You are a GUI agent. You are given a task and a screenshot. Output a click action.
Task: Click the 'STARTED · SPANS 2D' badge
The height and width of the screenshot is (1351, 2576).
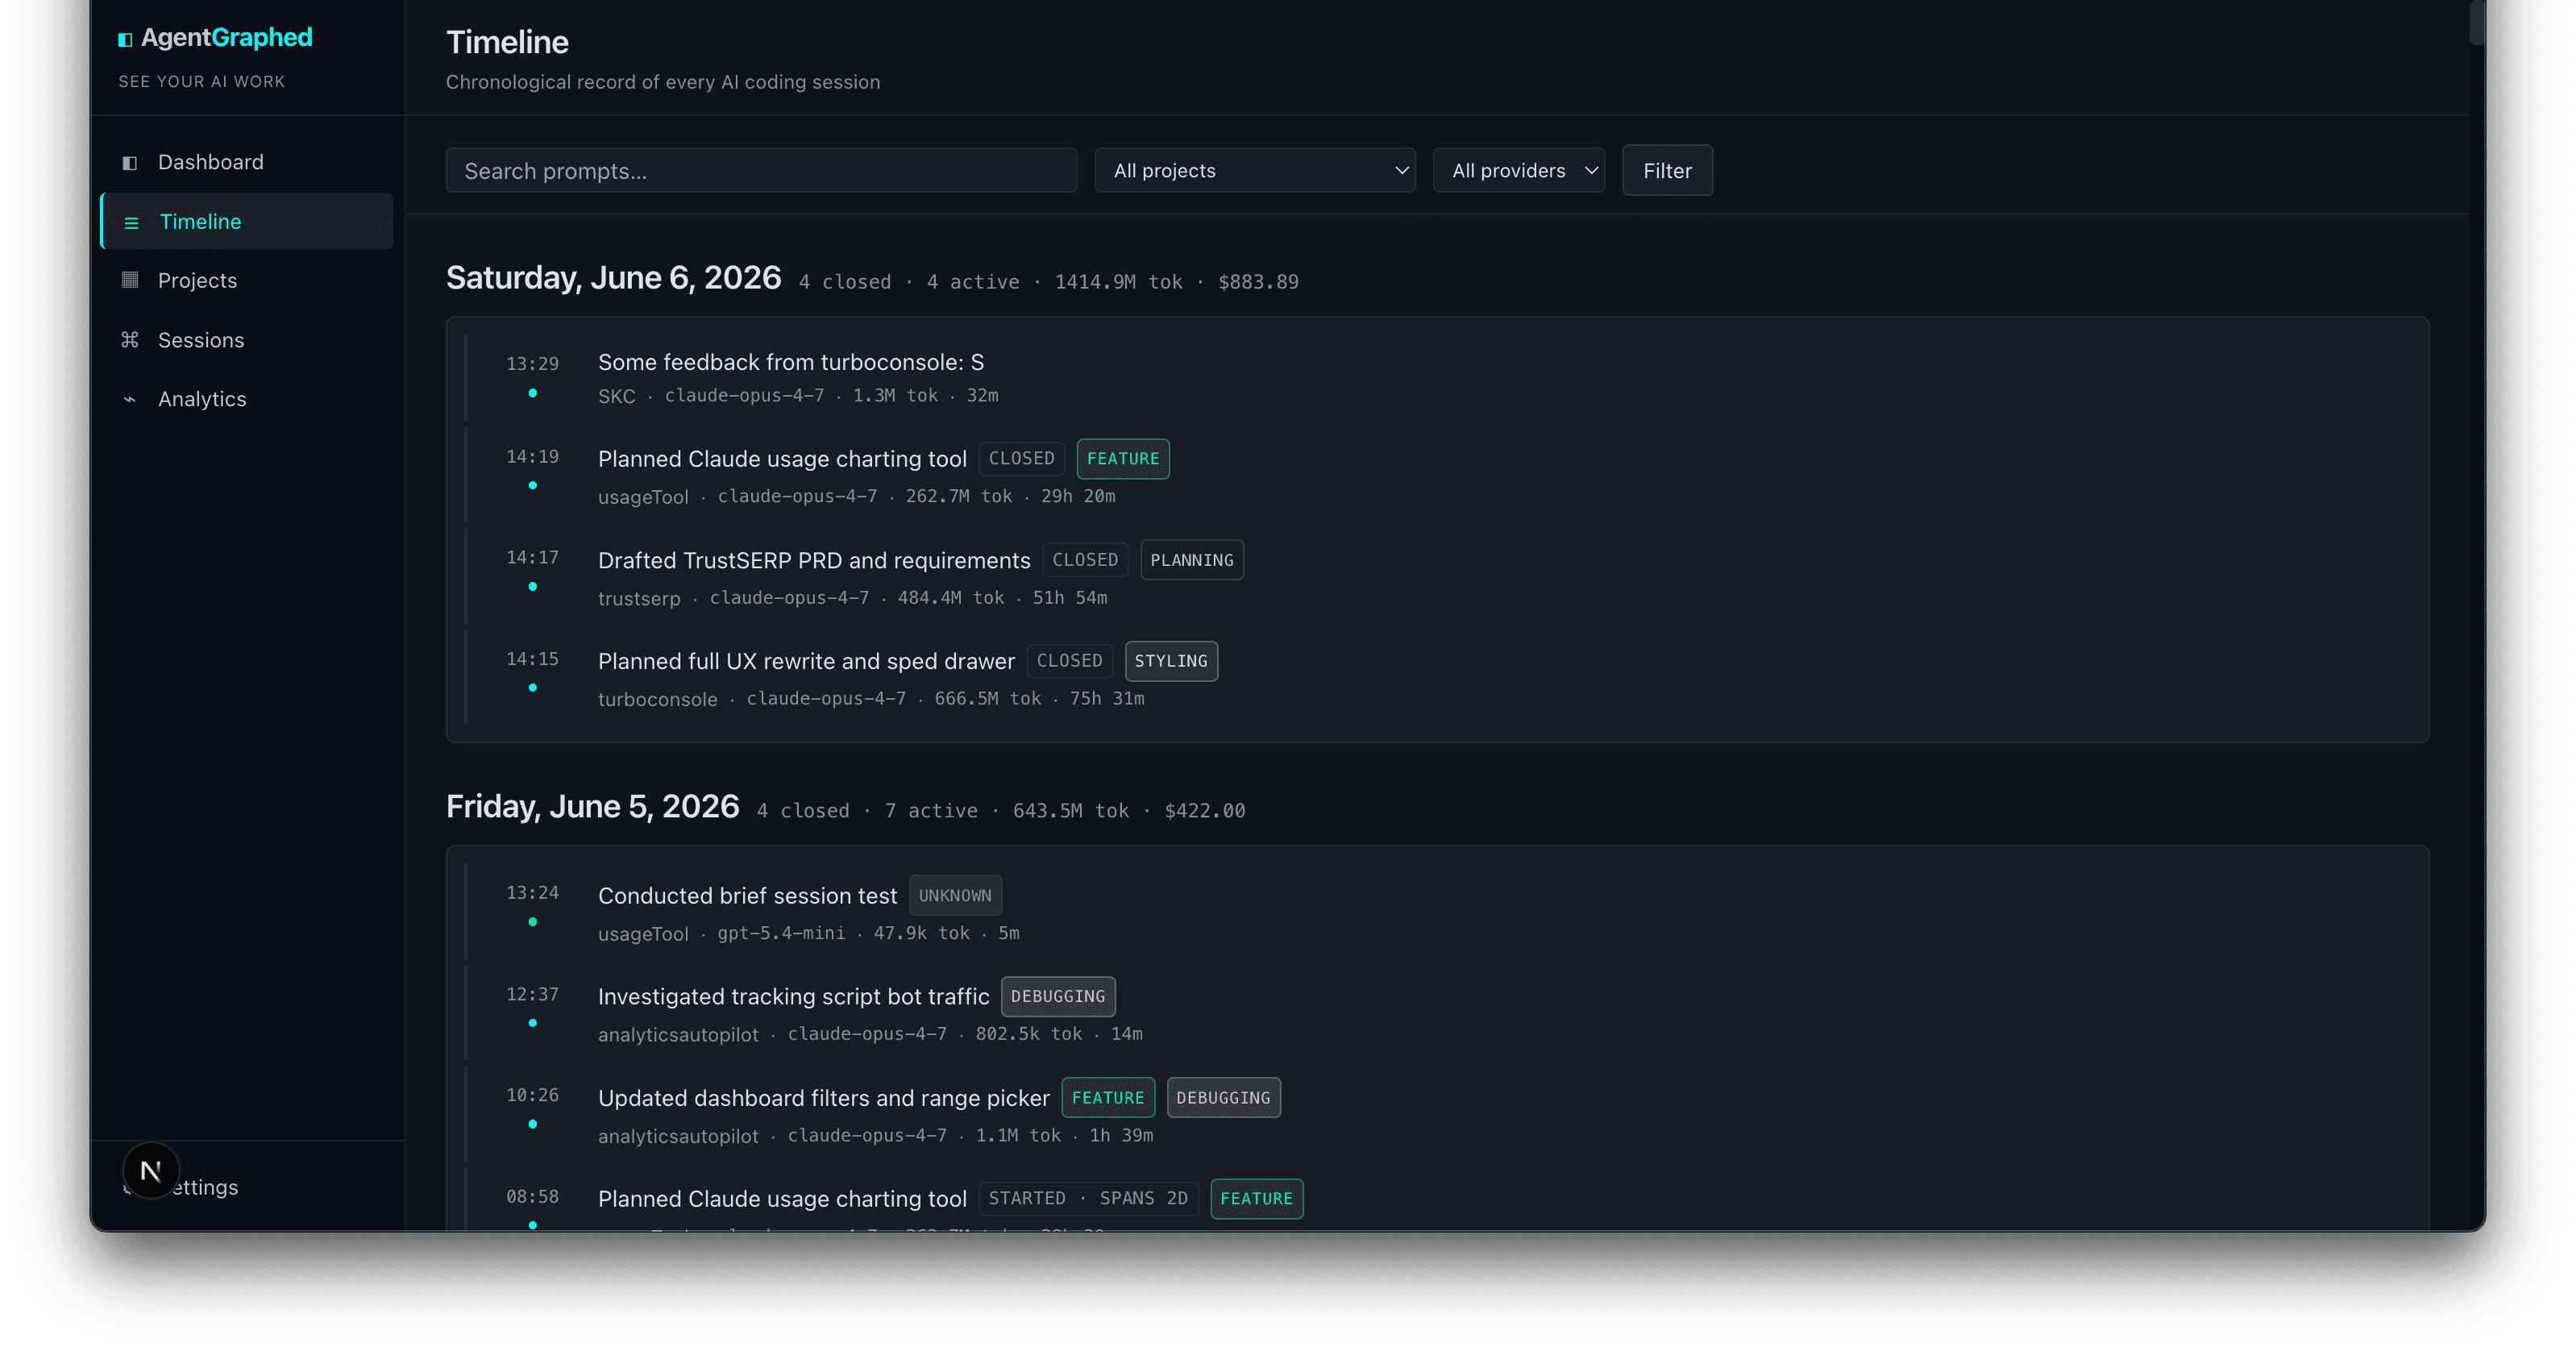pyautogui.click(x=1088, y=1198)
